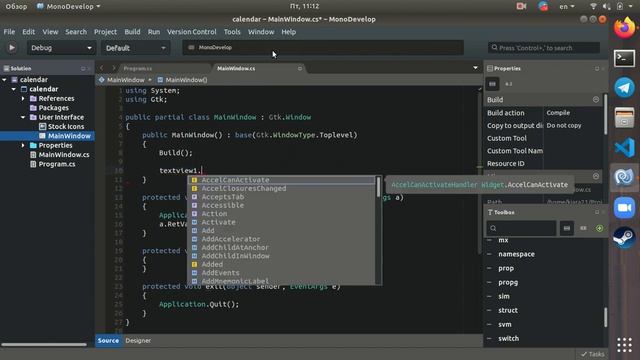This screenshot has width=640, height=360.
Task: Open the Version Control menu
Action: point(191,32)
